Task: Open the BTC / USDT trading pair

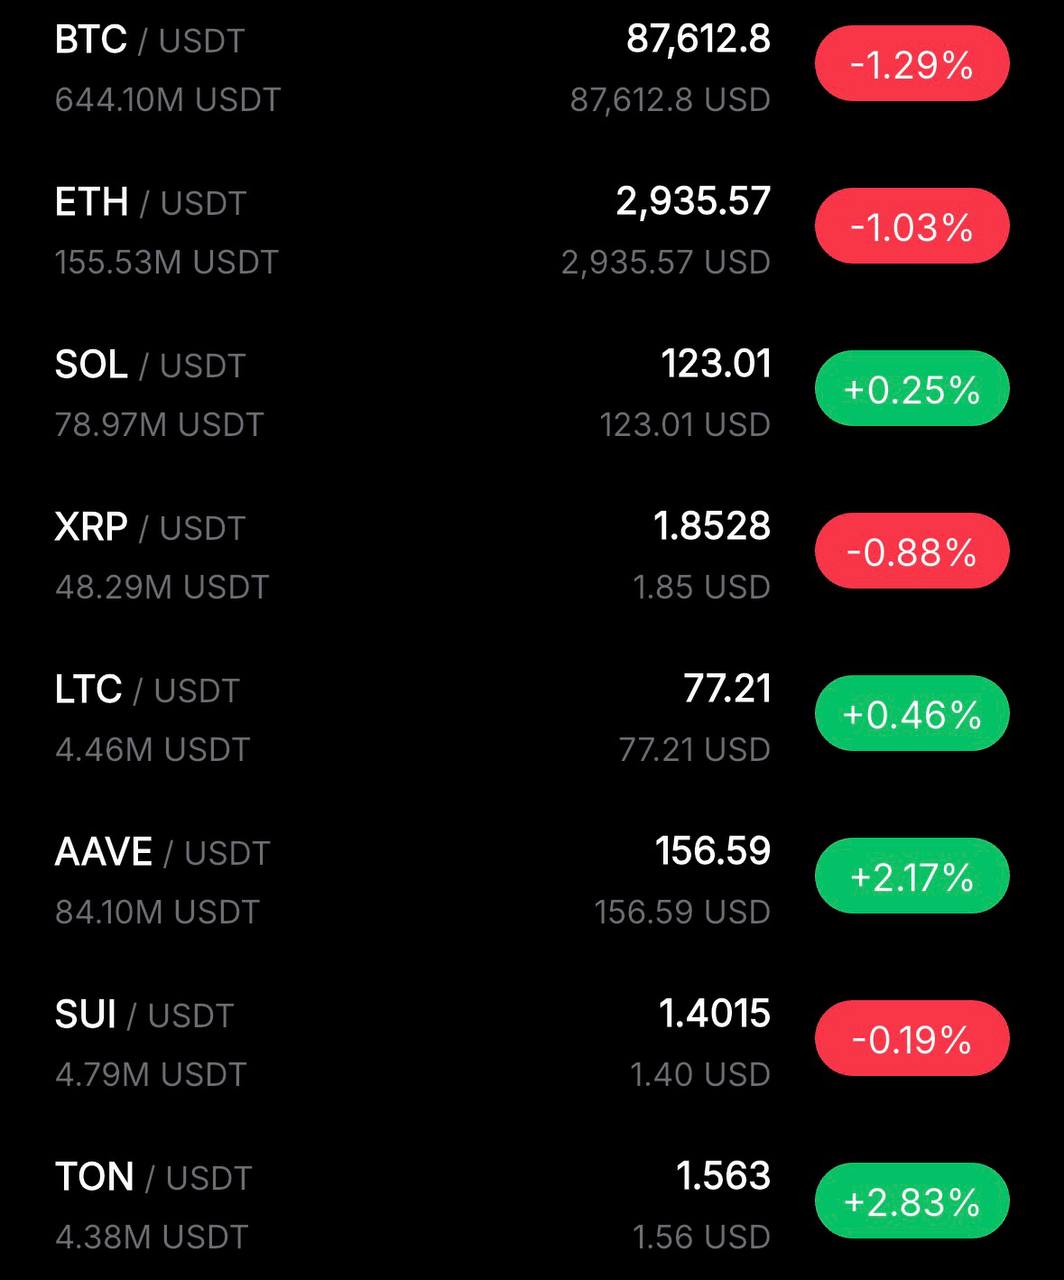Action: click(x=150, y=40)
